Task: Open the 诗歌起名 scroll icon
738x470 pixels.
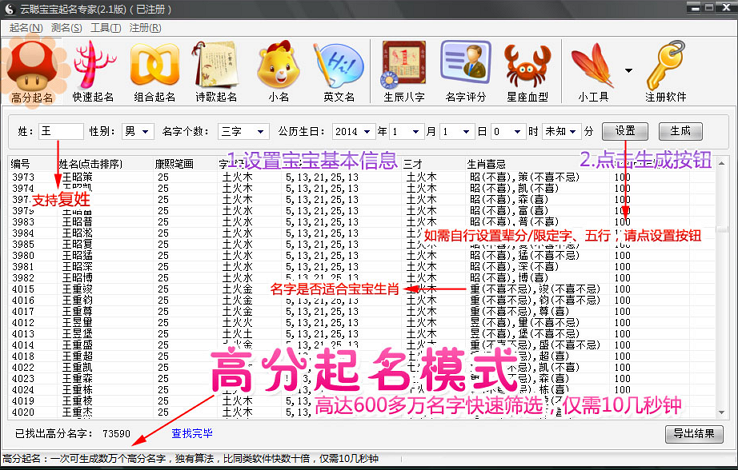Action: pos(216,72)
